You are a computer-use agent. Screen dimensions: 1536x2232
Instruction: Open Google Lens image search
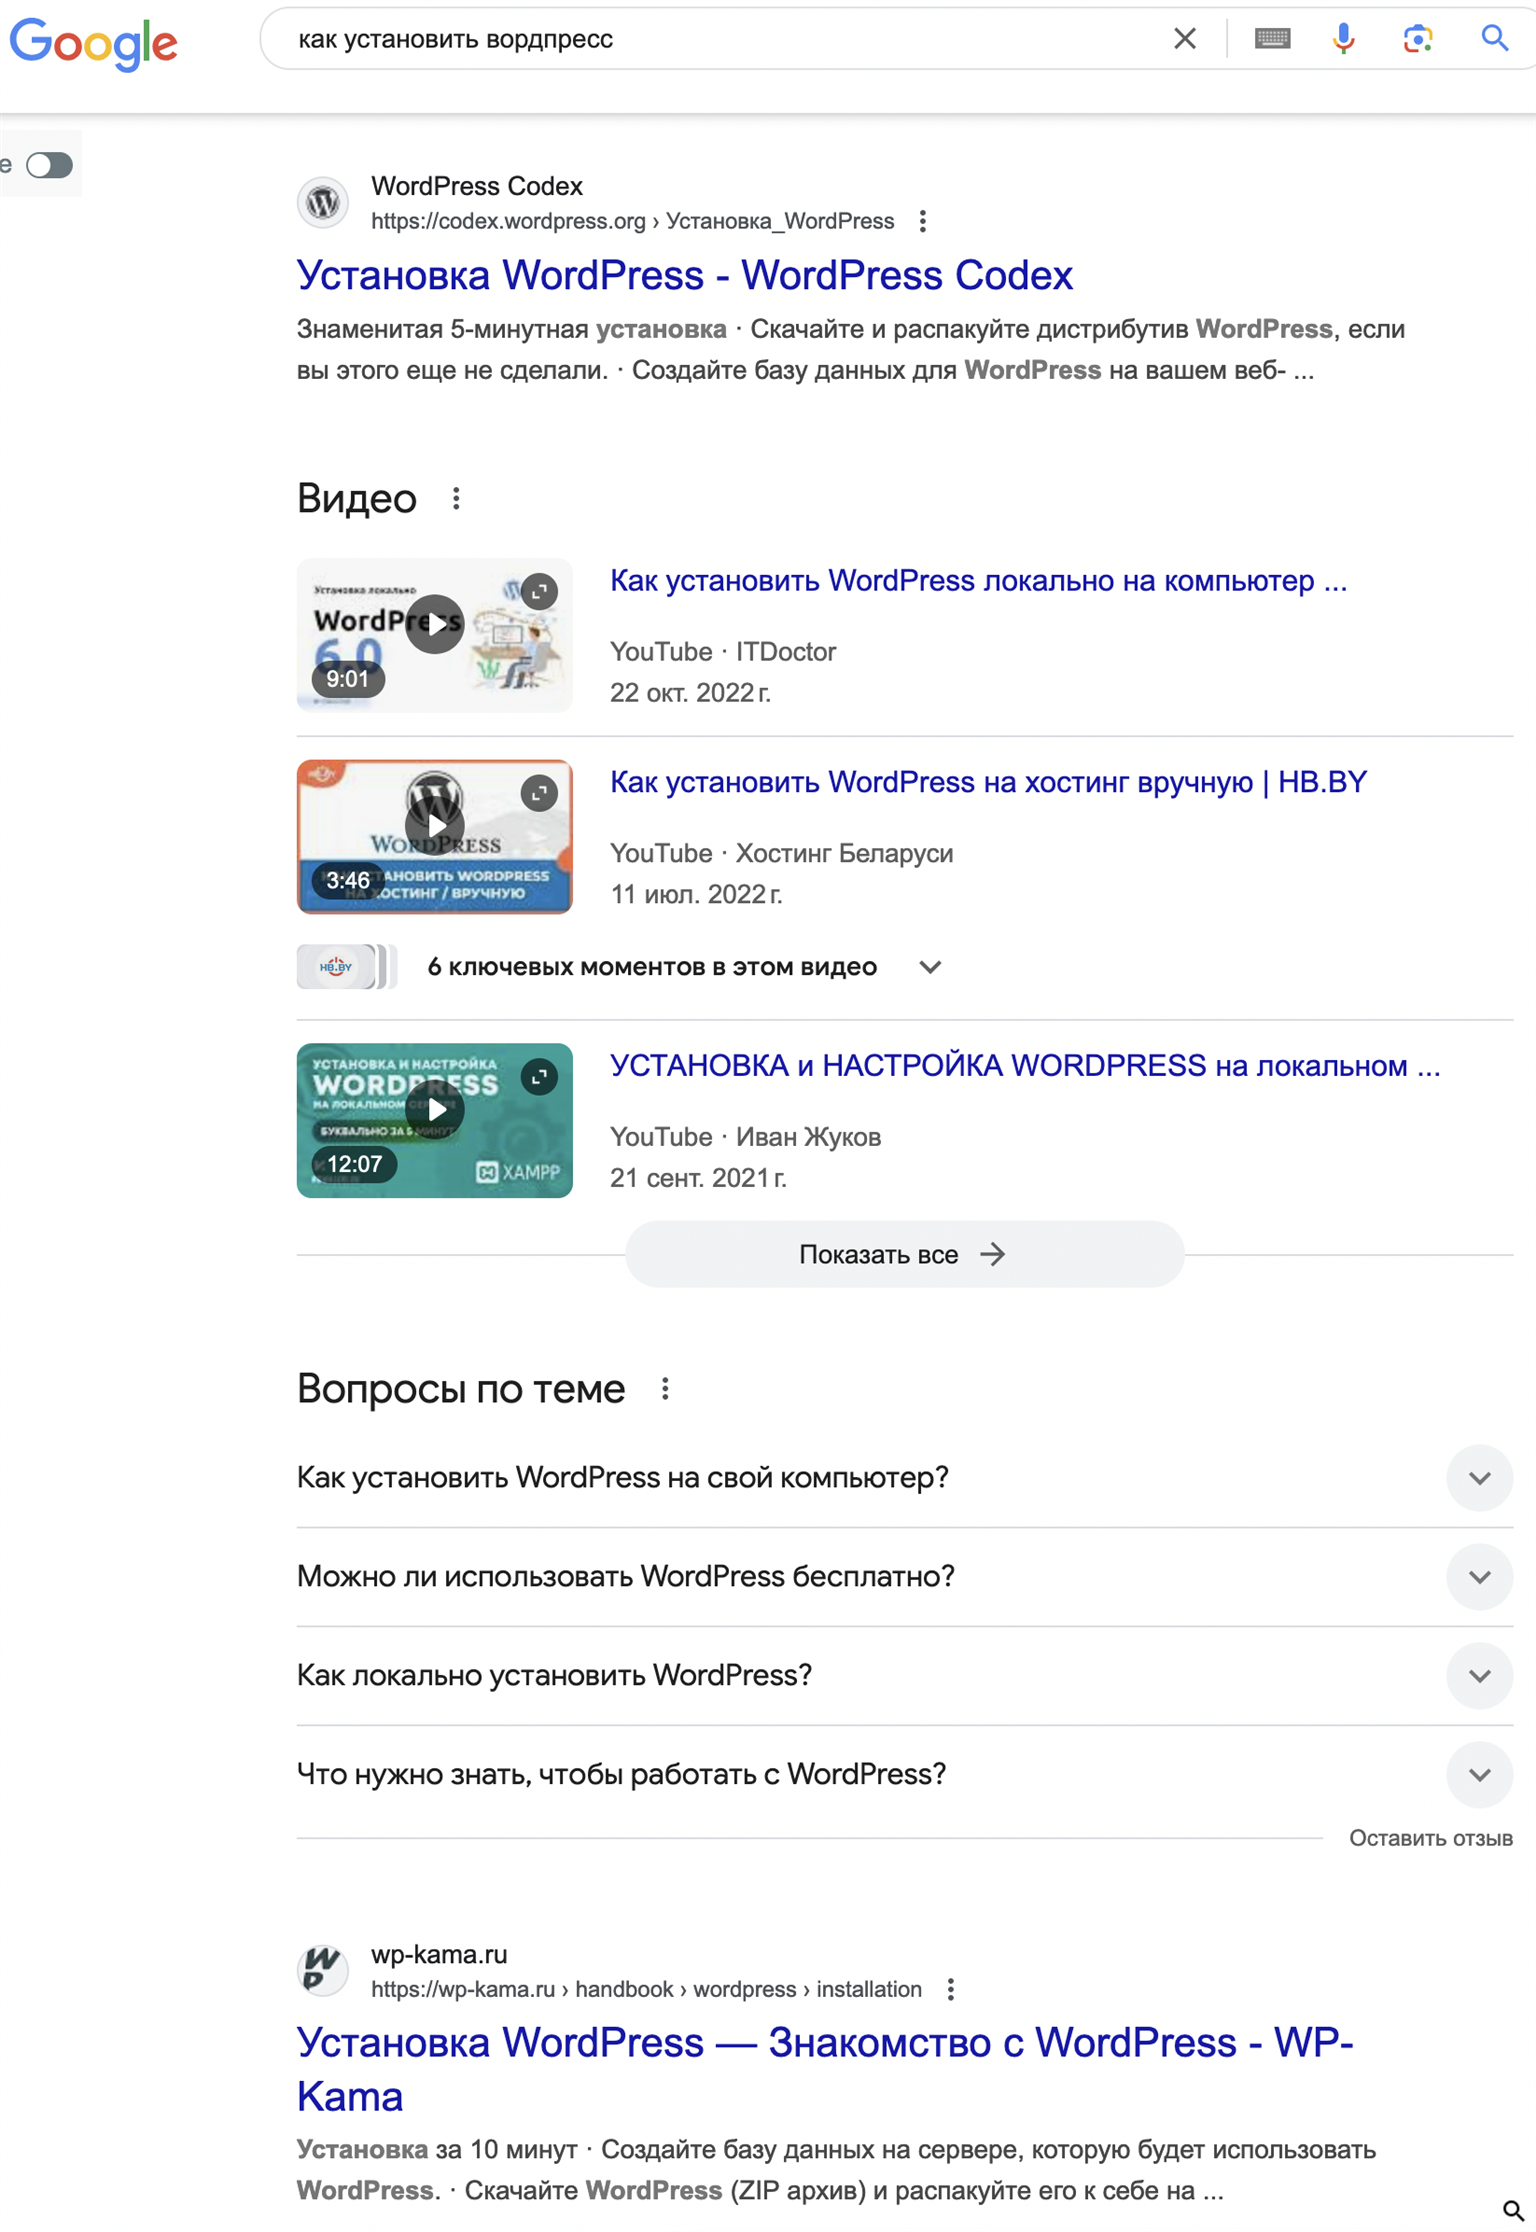[1417, 39]
